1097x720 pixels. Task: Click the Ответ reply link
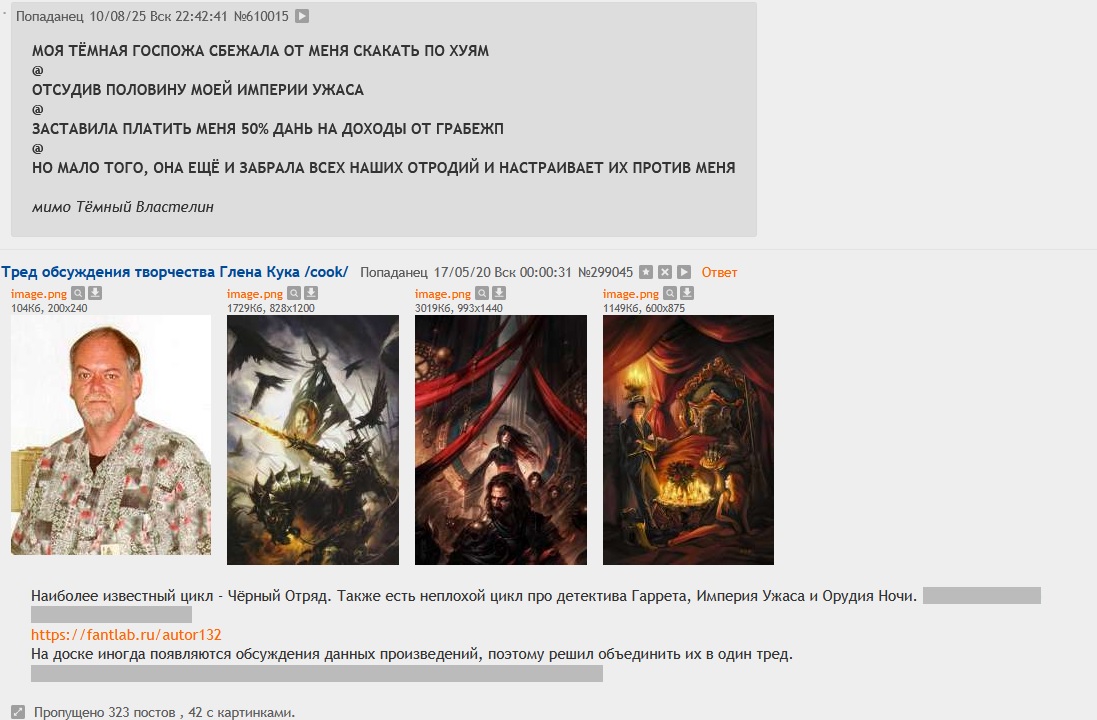(719, 272)
